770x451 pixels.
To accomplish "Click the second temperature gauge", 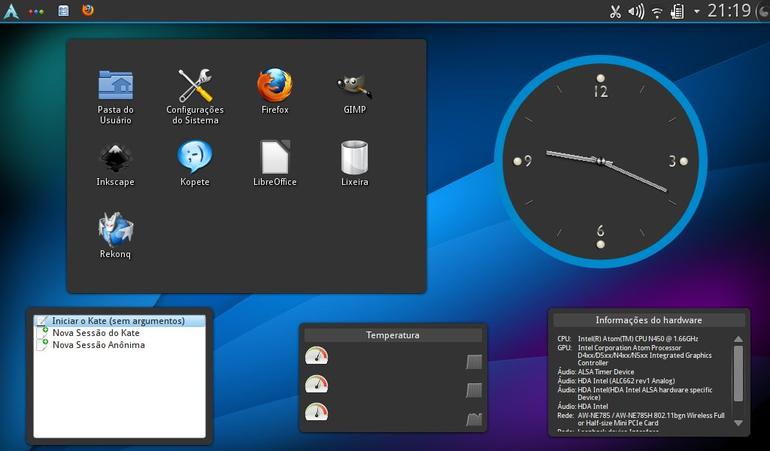I will (316, 384).
